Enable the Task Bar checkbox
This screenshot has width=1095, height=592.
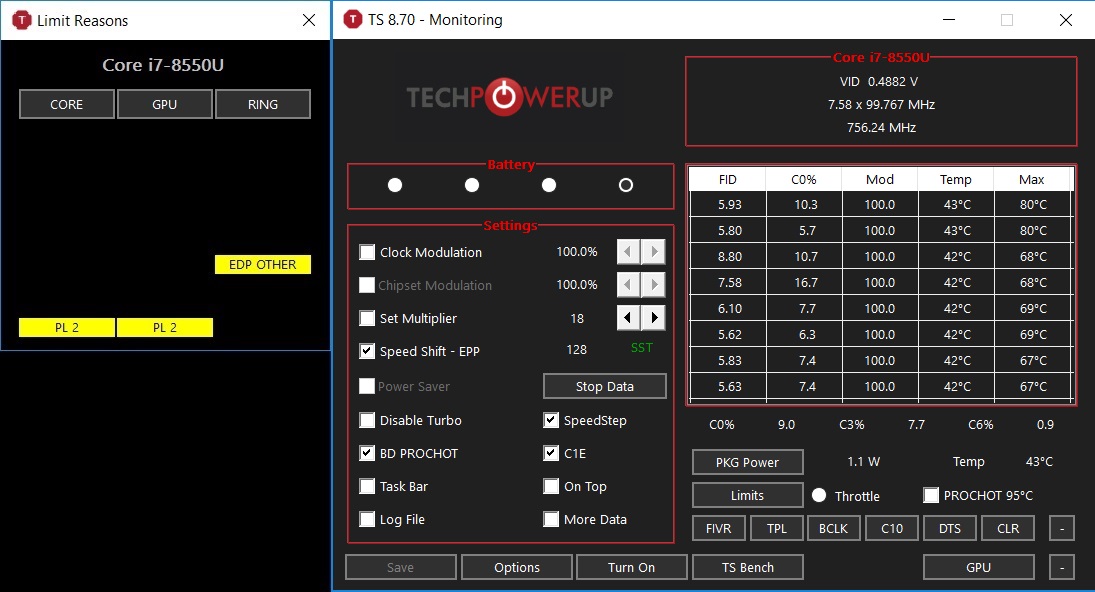tap(367, 486)
